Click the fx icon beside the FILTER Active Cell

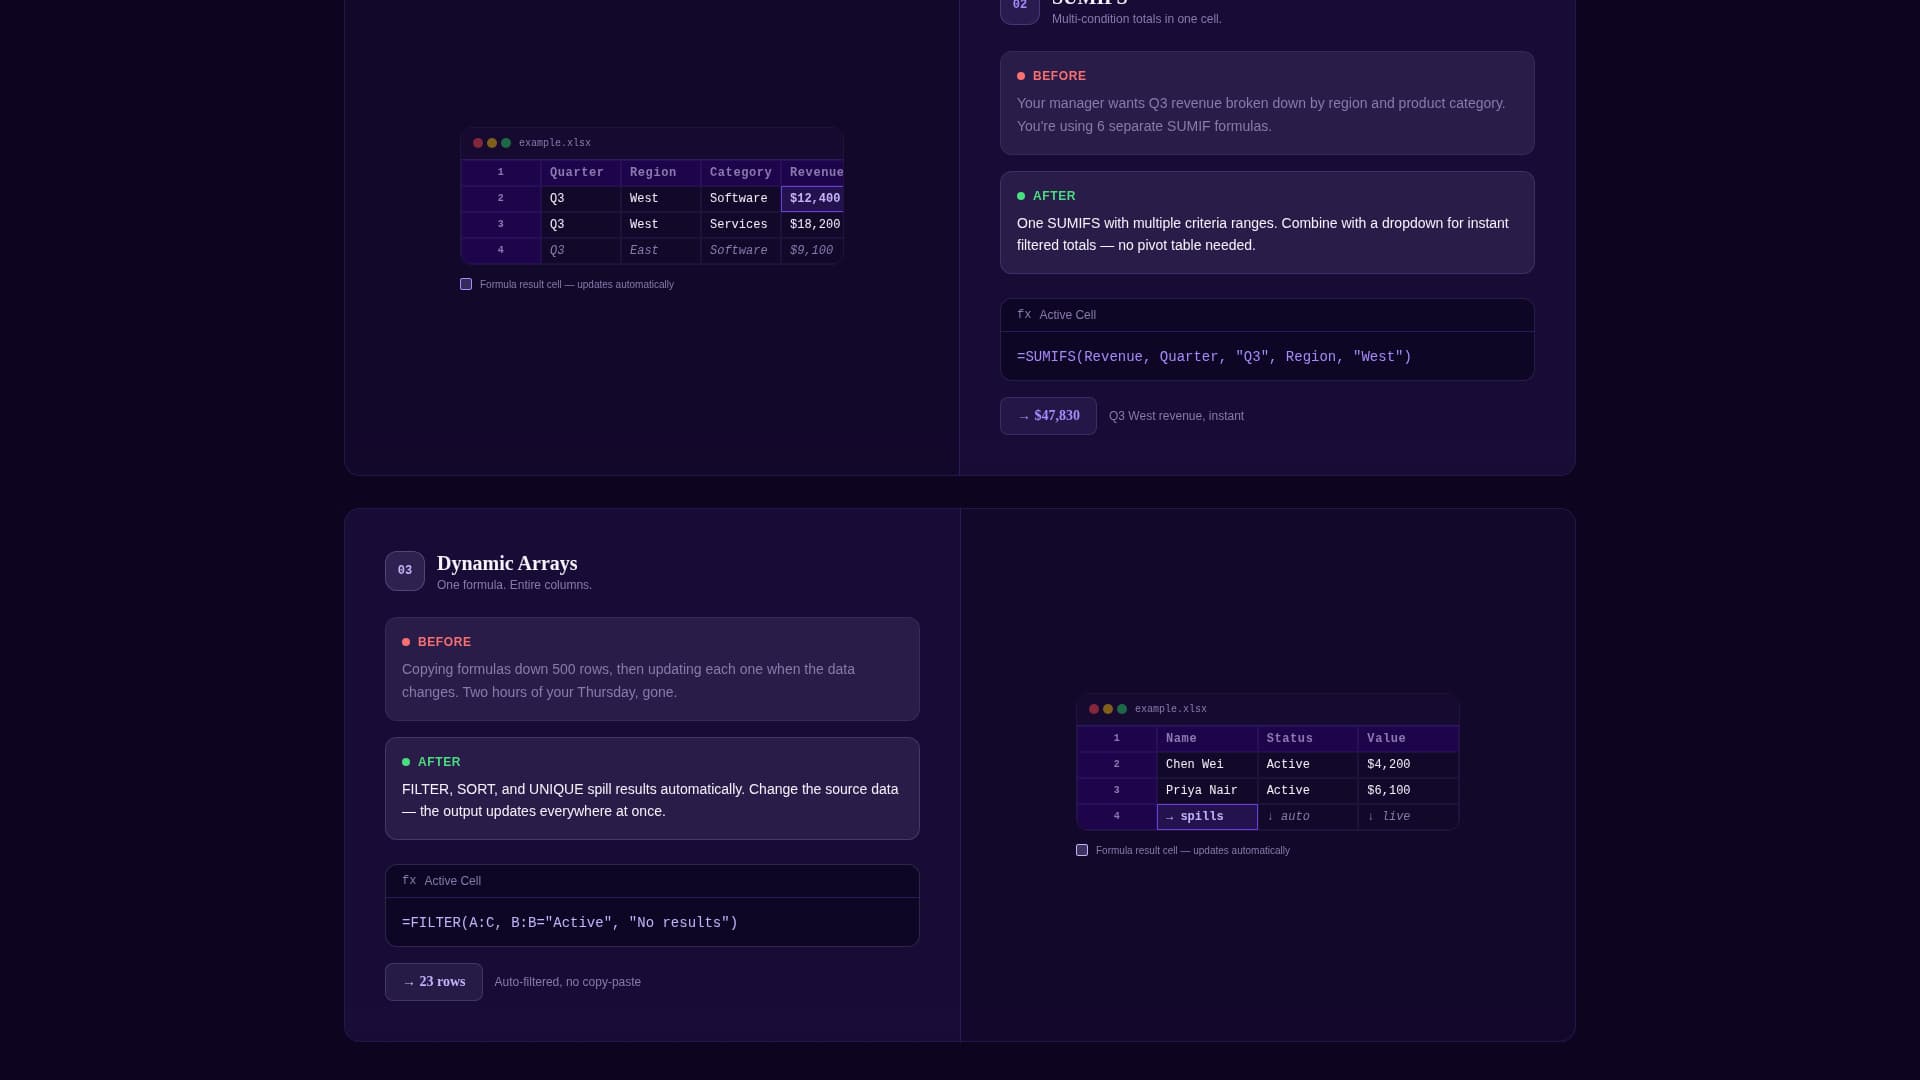pos(410,881)
